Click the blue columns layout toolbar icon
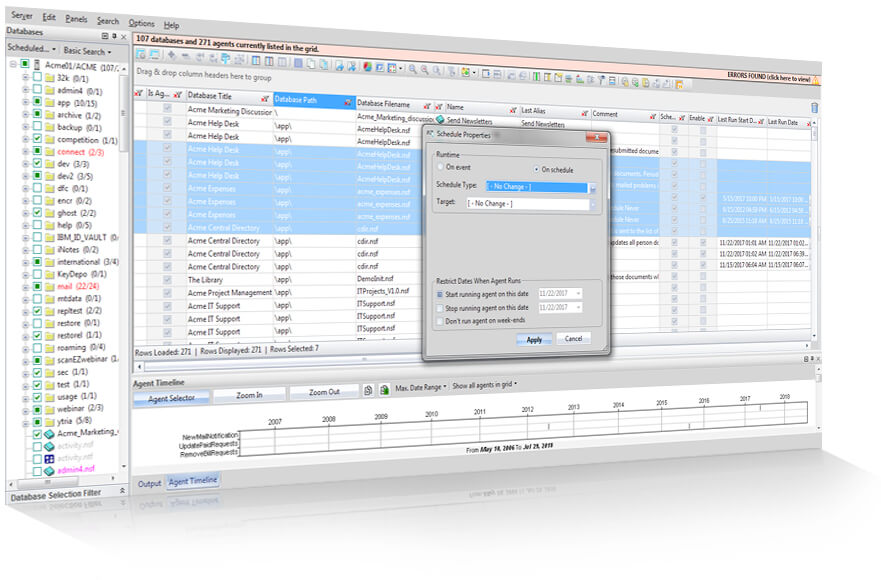This screenshot has height=580, width=881. 255,60
